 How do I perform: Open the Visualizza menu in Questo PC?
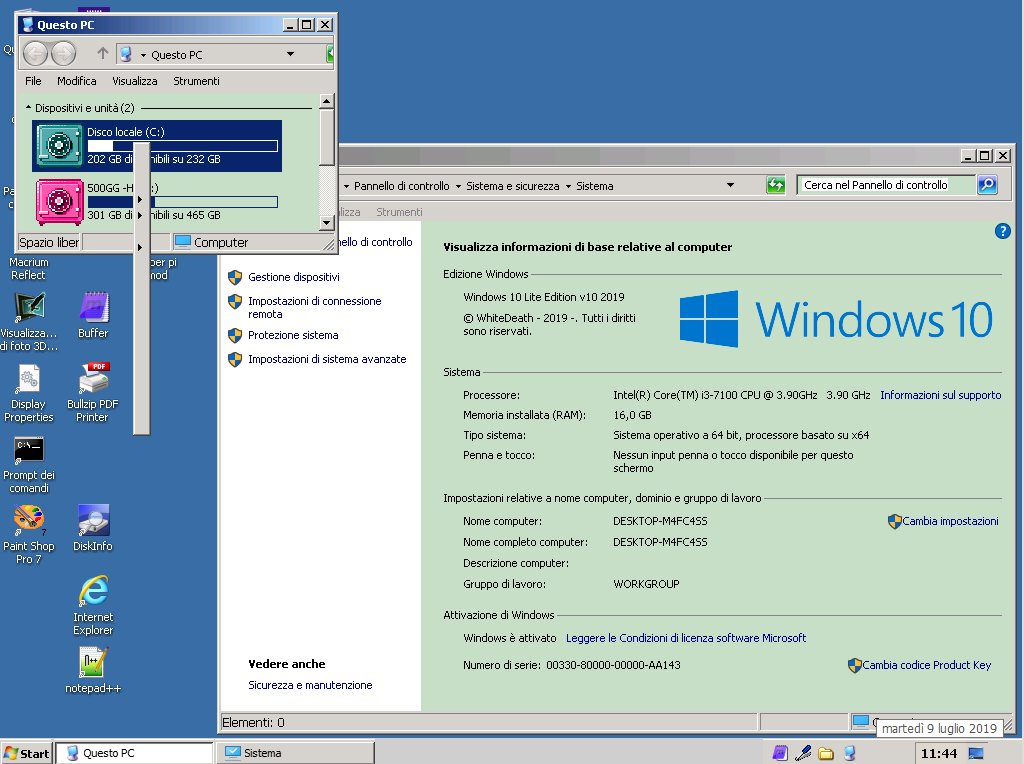coord(135,81)
